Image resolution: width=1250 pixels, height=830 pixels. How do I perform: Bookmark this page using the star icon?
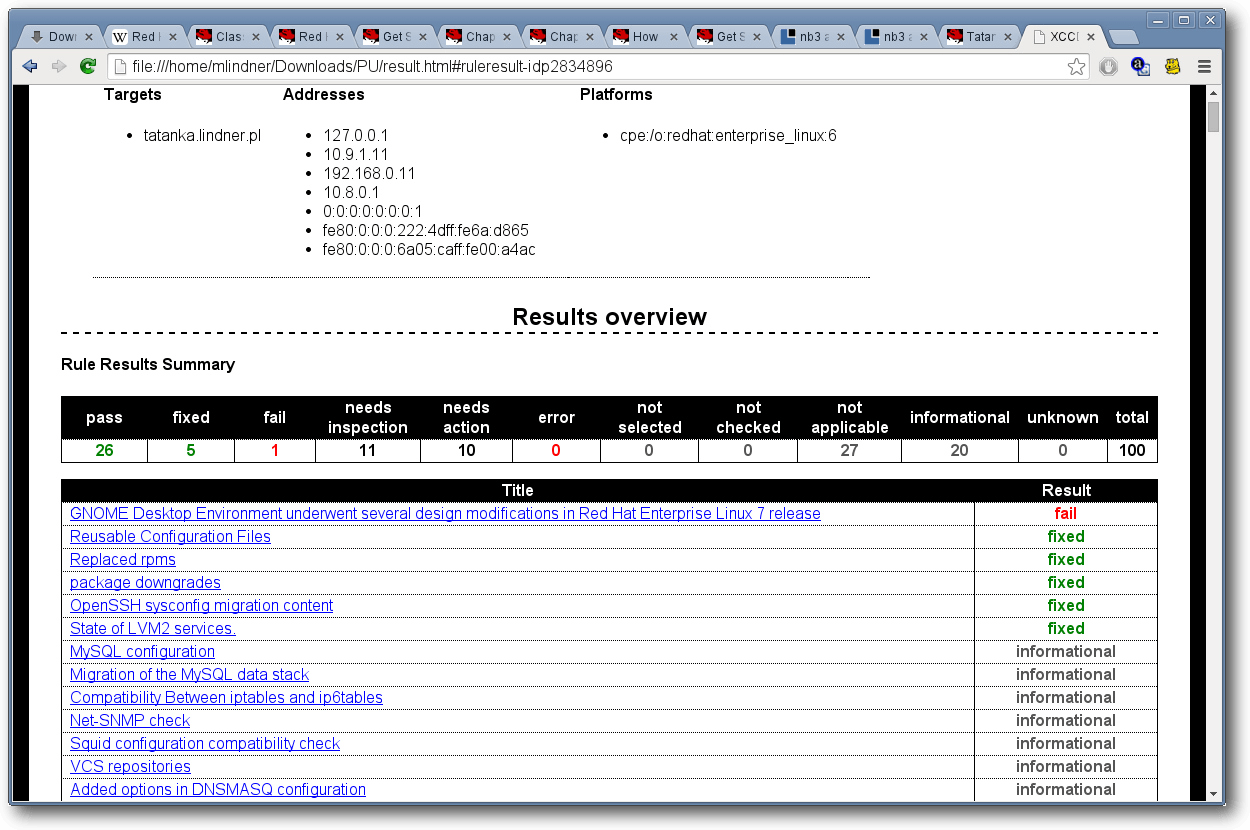(x=1076, y=67)
